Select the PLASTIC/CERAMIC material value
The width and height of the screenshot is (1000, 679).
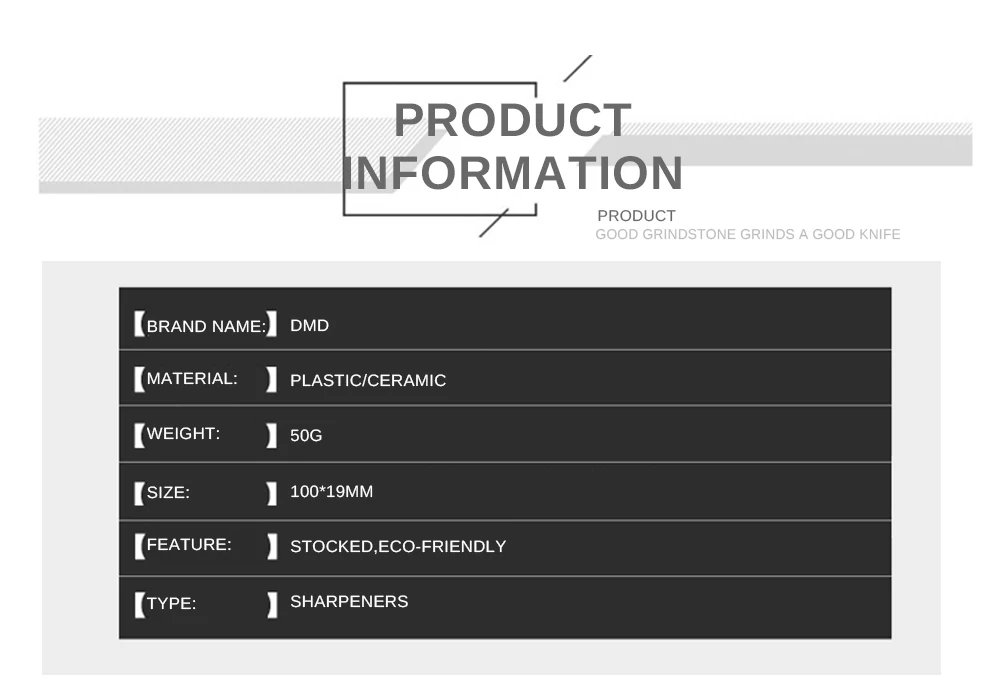point(367,380)
